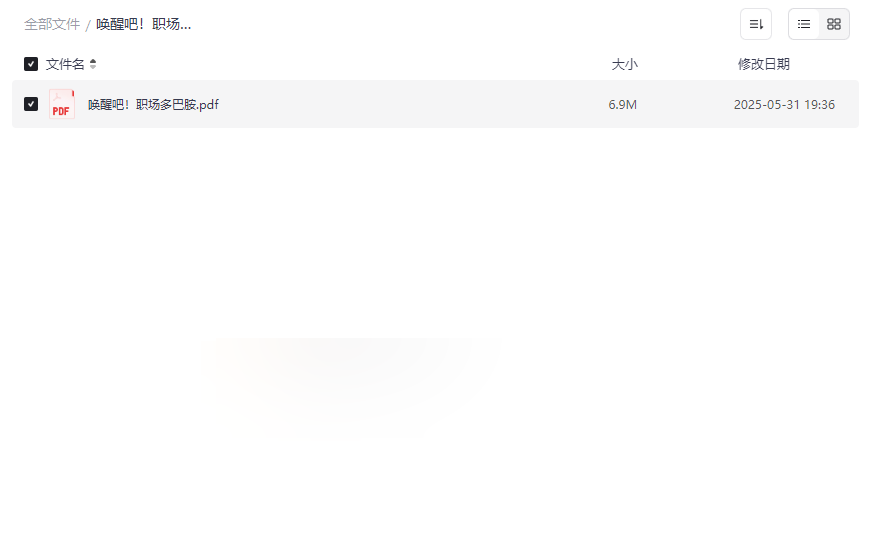Image resolution: width=874 pixels, height=538 pixels.
Task: Sort by the 文件名 column header
Action: [x=65, y=64]
